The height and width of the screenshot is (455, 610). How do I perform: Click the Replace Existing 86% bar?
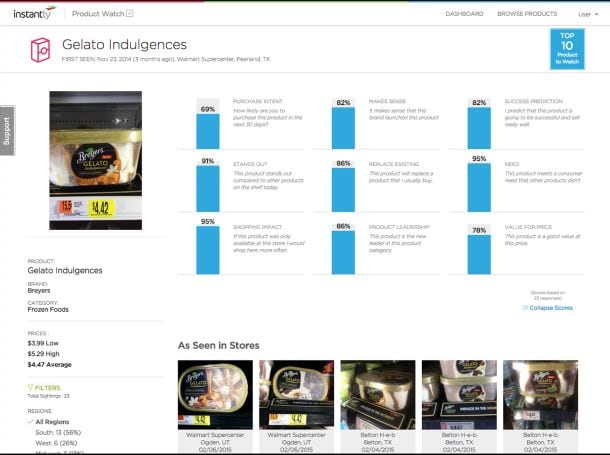tap(343, 190)
